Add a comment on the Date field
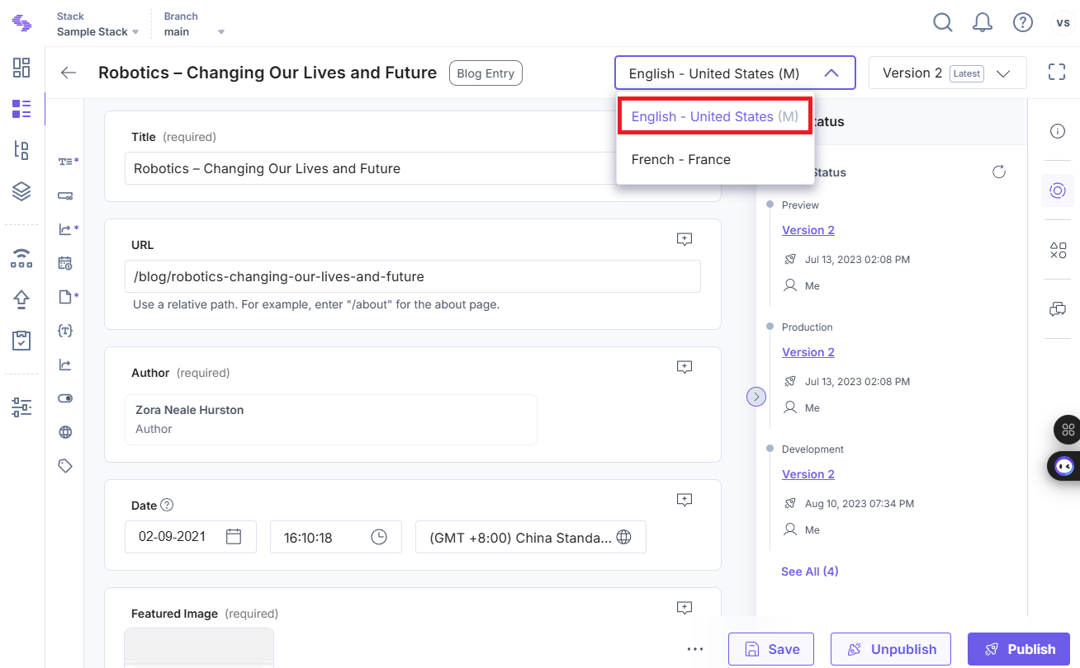This screenshot has width=1080, height=668. [x=684, y=500]
